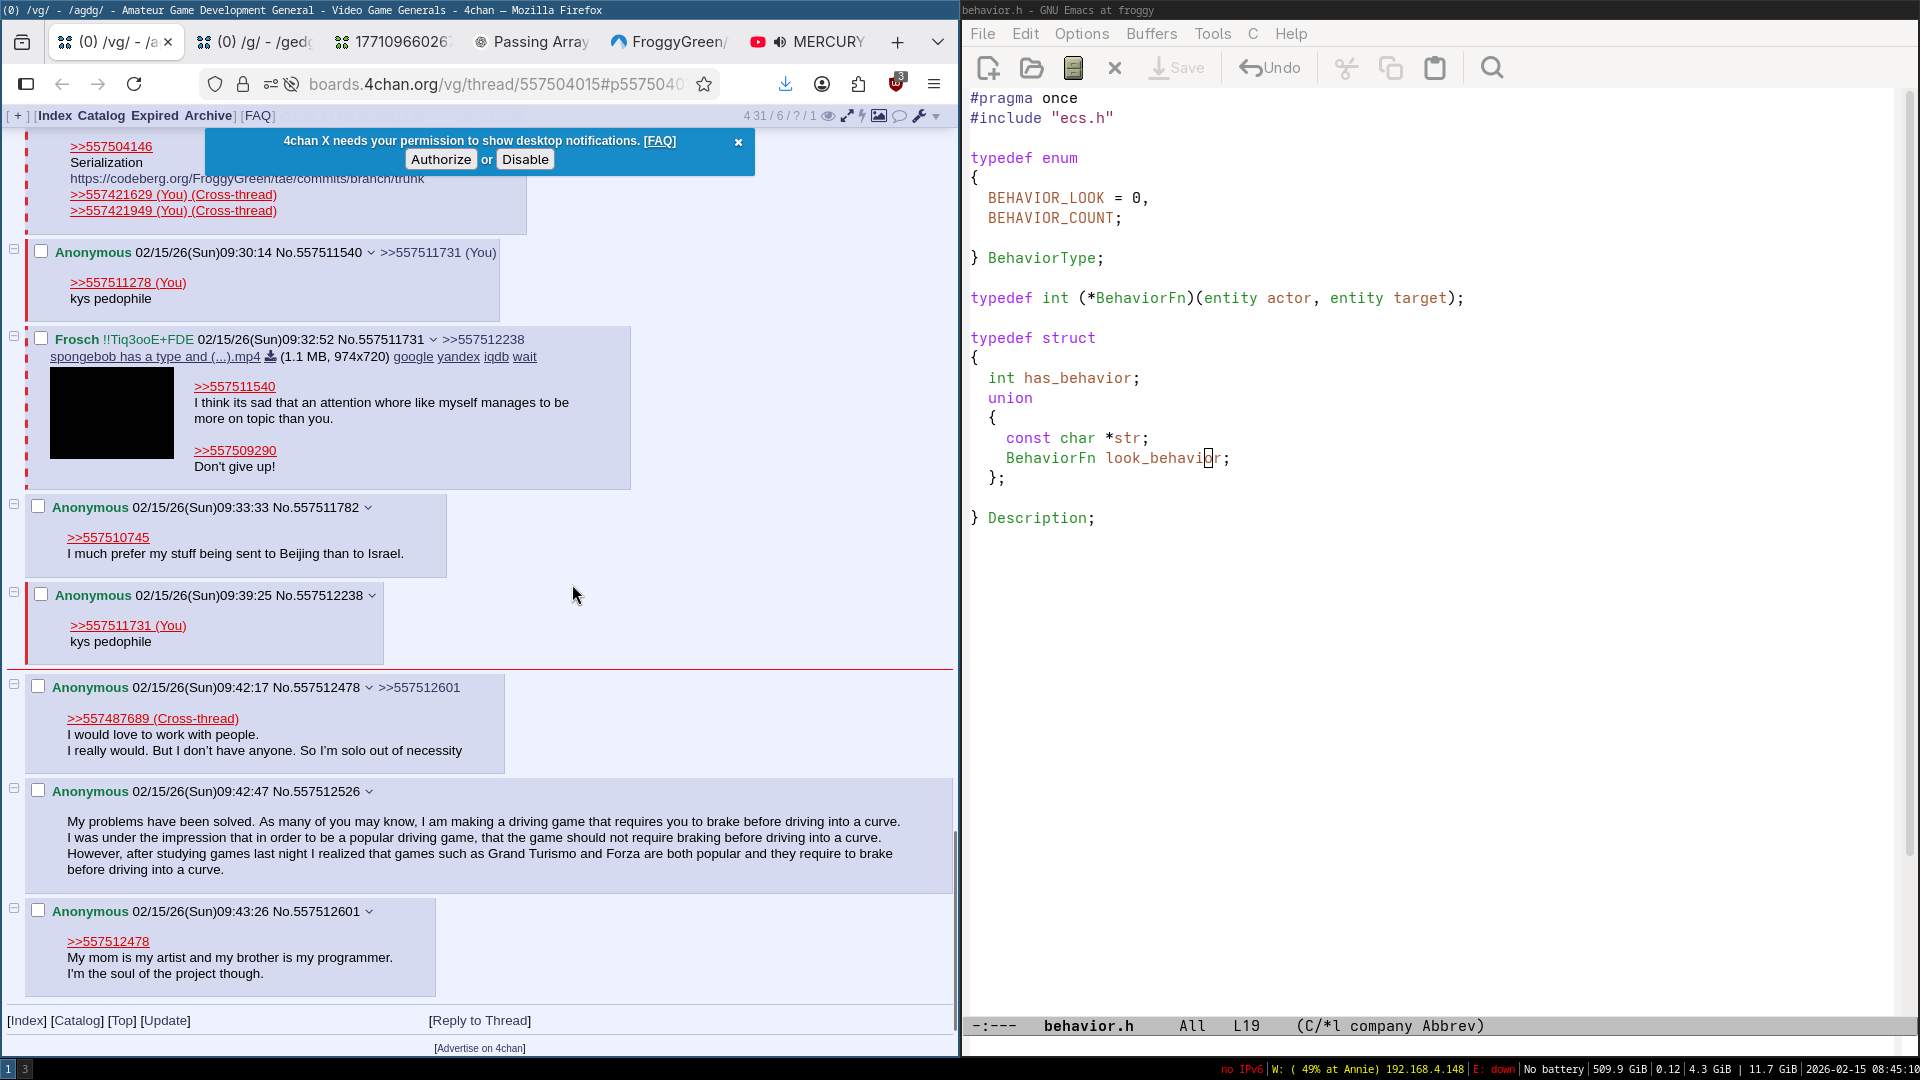Check box for post No.557512601
This screenshot has height=1080, width=1920.
click(x=38, y=910)
